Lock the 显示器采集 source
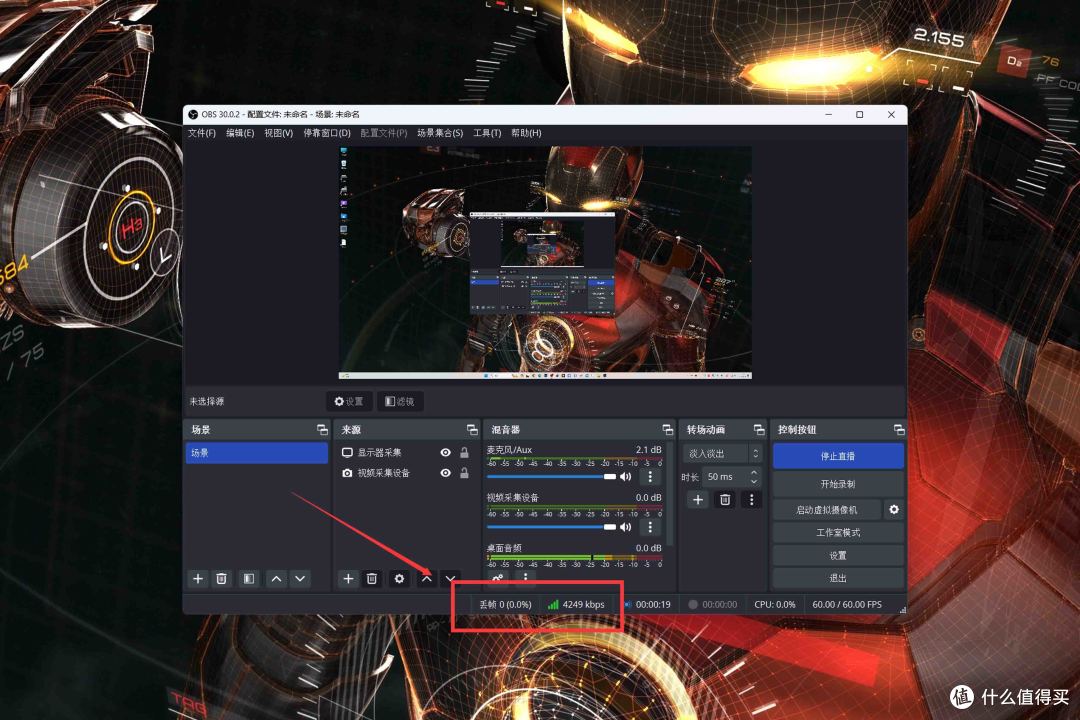Viewport: 1080px width, 720px height. pyautogui.click(x=464, y=453)
